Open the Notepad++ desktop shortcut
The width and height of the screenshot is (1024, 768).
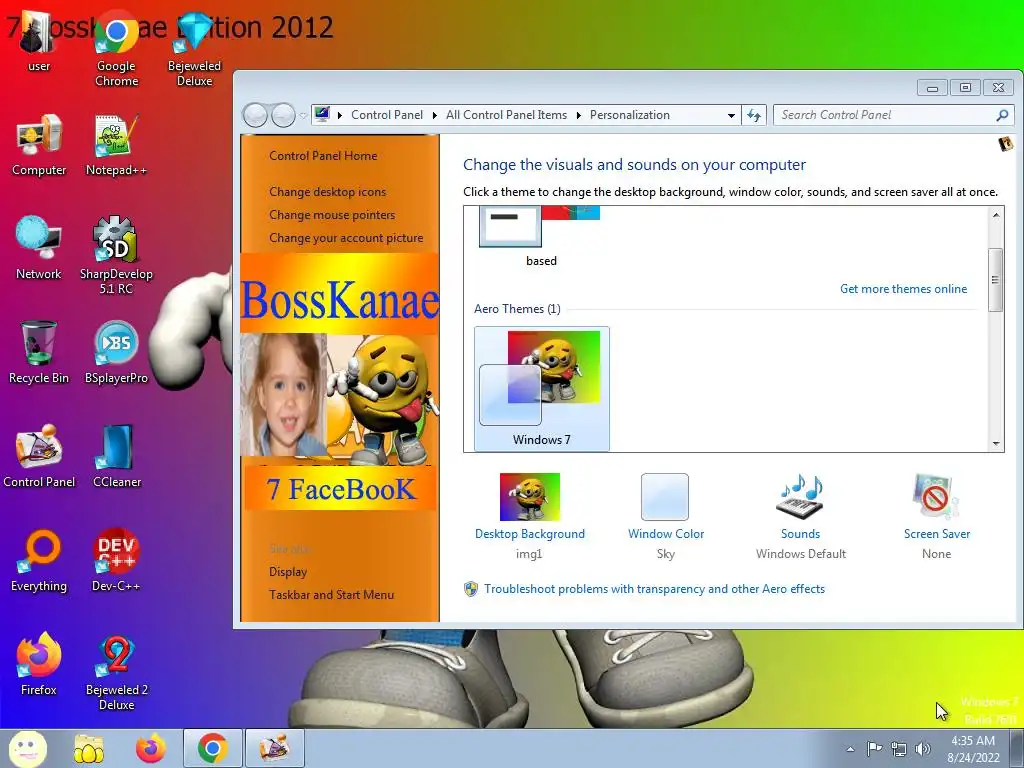116,145
